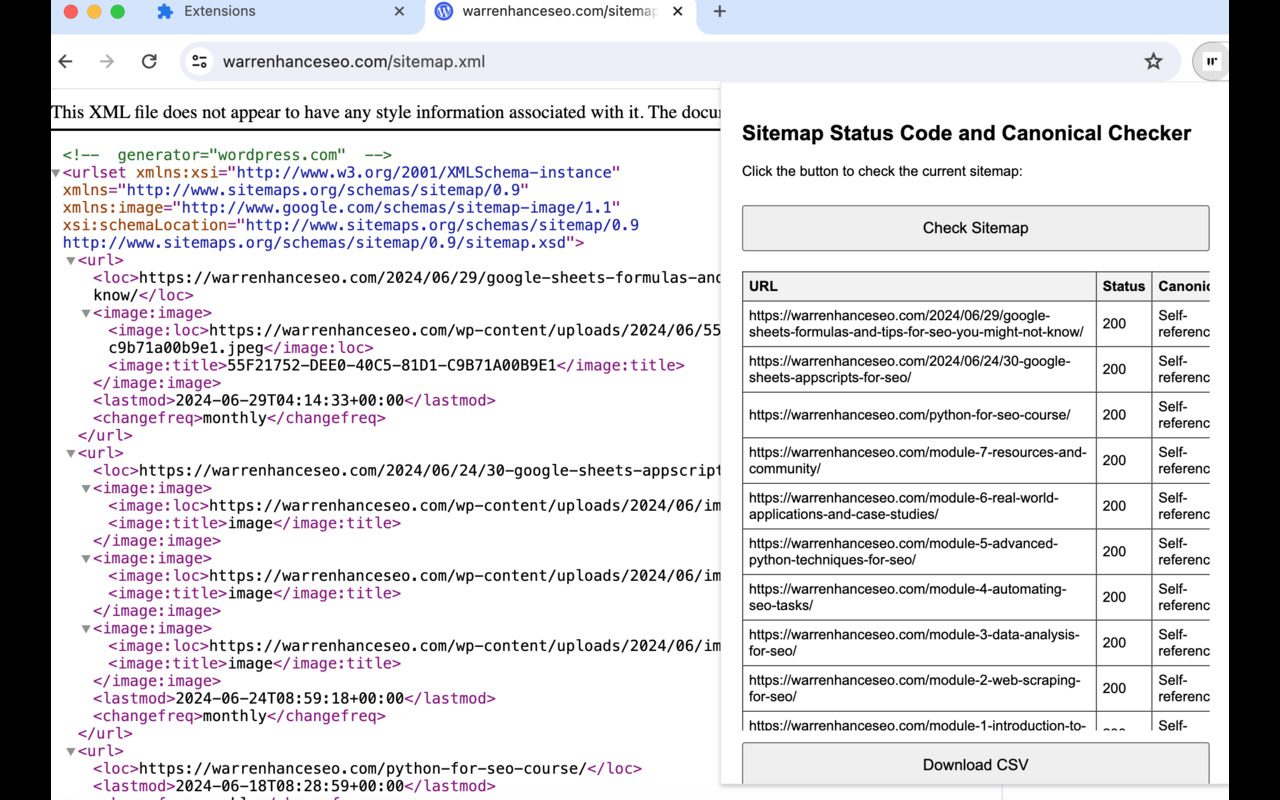Viewport: 1280px width, 800px height.
Task: Select the google-sheets-formulas-and-tips URL cell
Action: coord(919,324)
